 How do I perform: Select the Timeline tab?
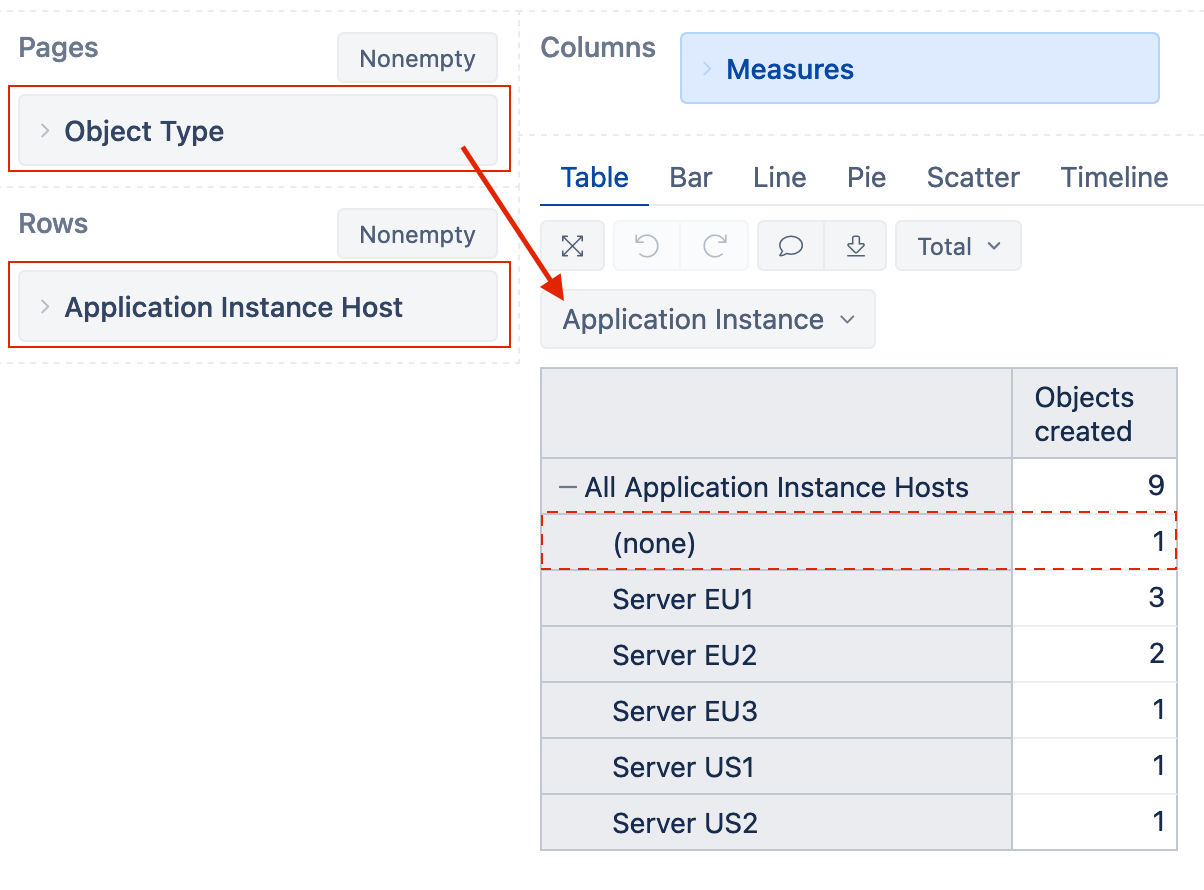click(1114, 178)
